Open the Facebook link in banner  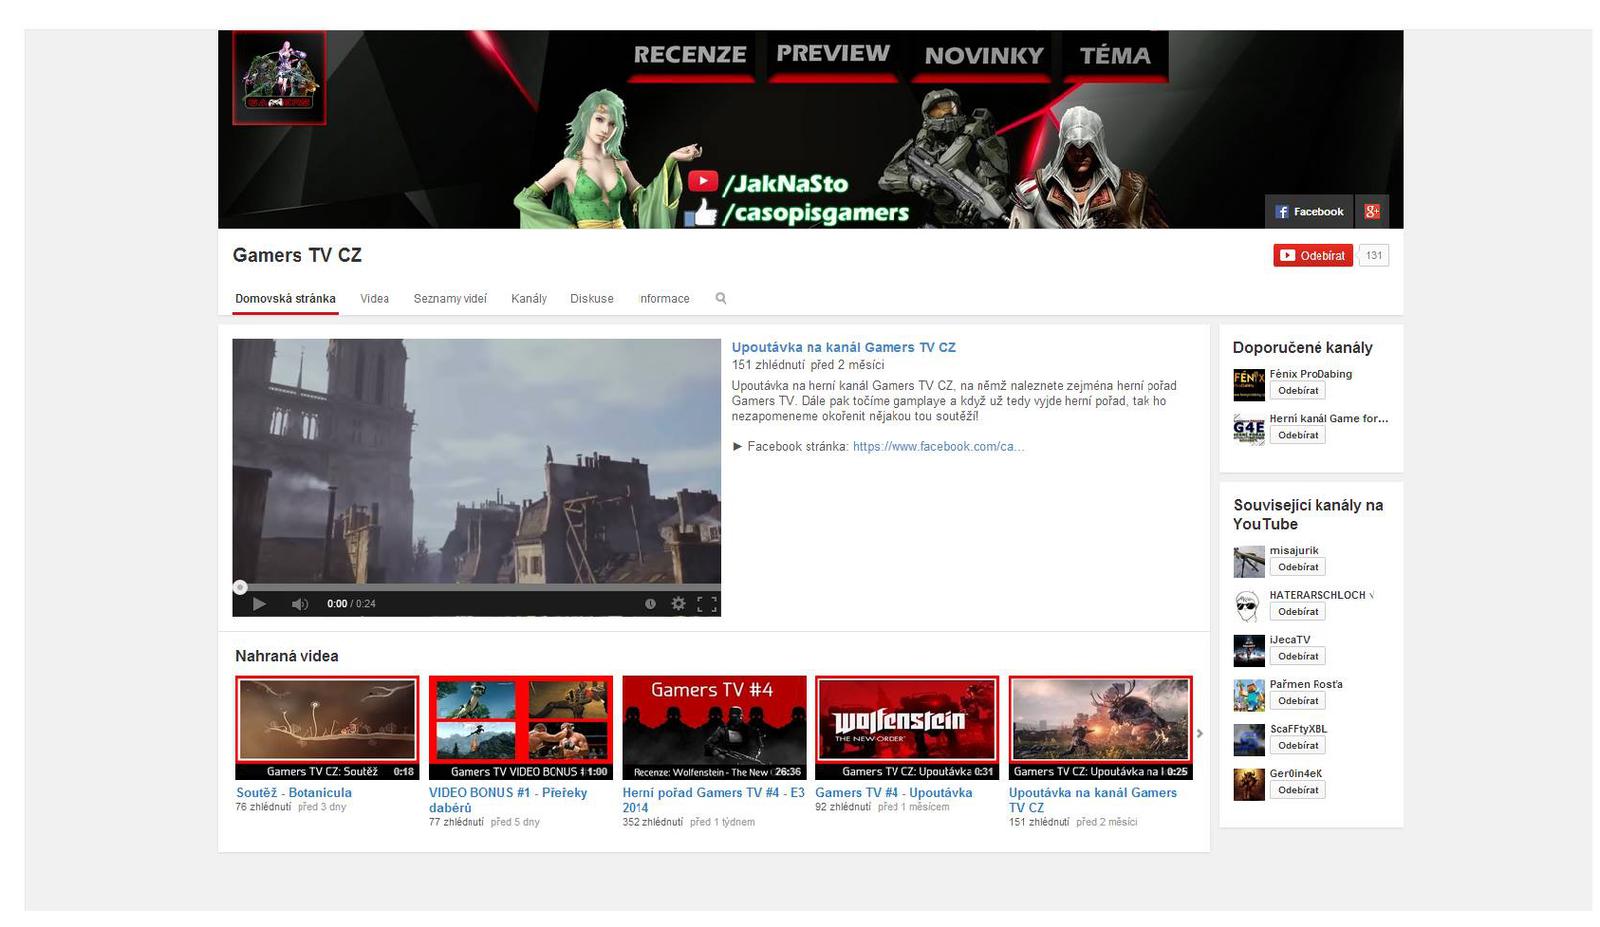click(x=1309, y=211)
